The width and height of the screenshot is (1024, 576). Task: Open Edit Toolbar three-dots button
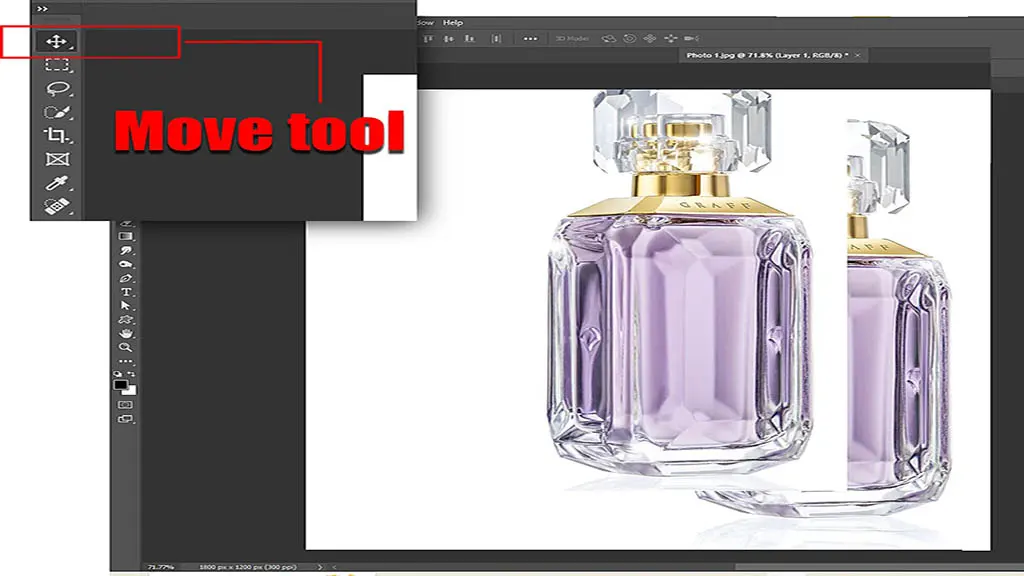click(125, 361)
